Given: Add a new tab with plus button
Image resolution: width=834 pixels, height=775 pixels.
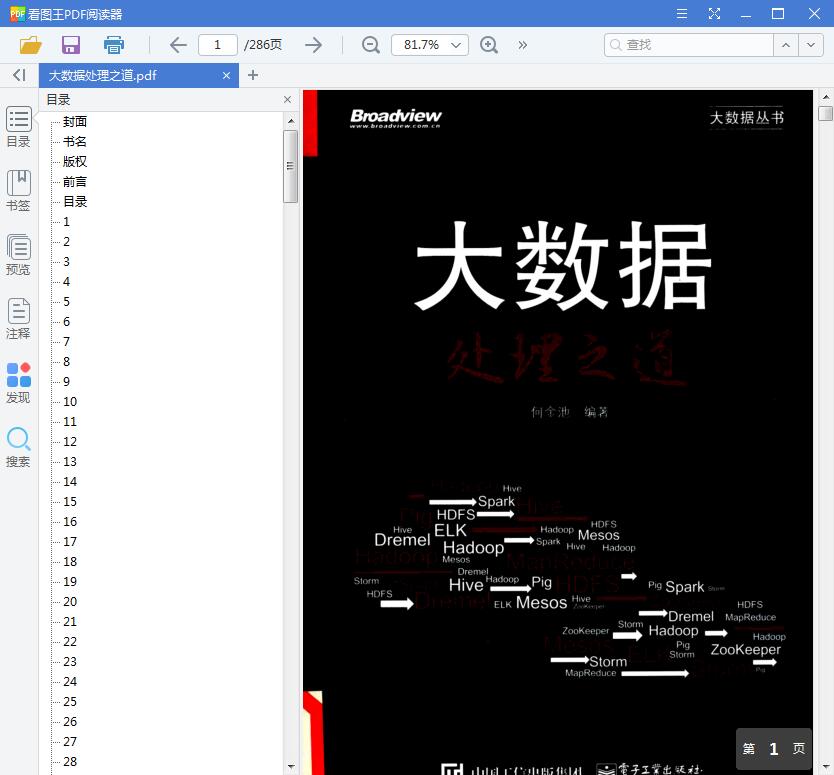Looking at the screenshot, I should click(x=253, y=75).
